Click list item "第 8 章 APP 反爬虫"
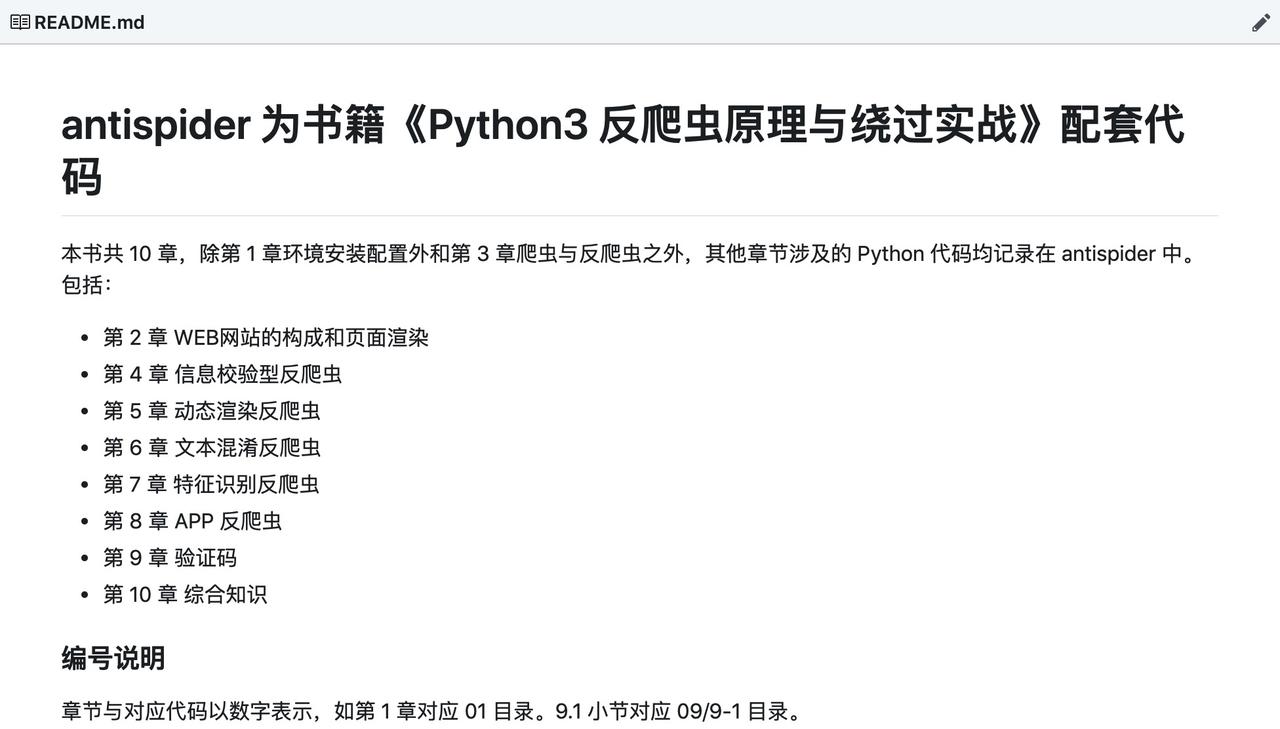Screen dimensions: 1280x729 [192, 521]
